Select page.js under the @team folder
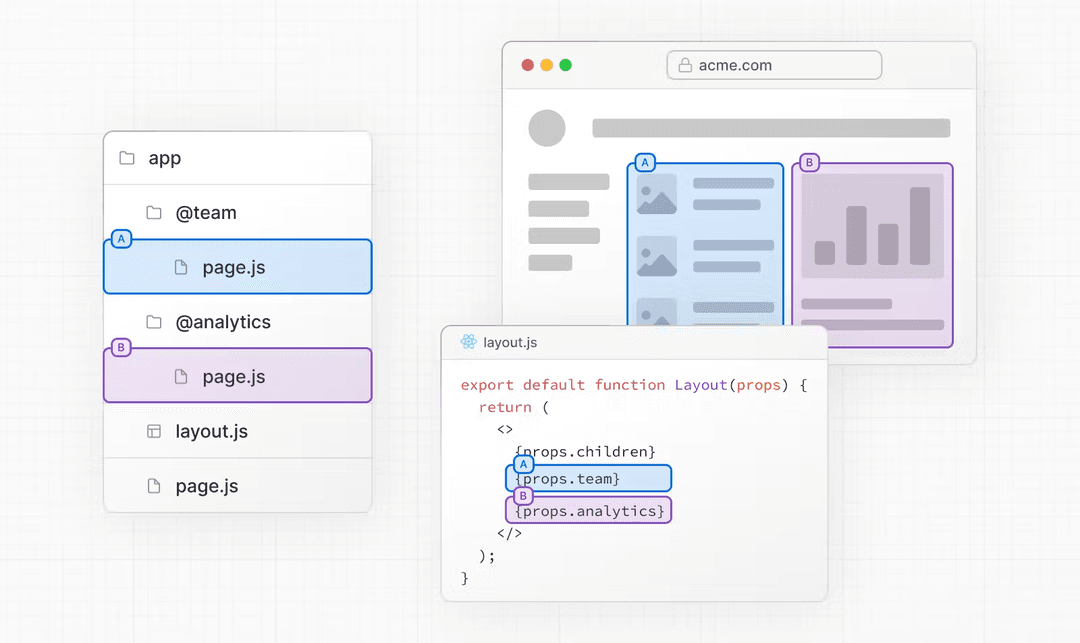Image resolution: width=1080 pixels, height=643 pixels. [238, 266]
